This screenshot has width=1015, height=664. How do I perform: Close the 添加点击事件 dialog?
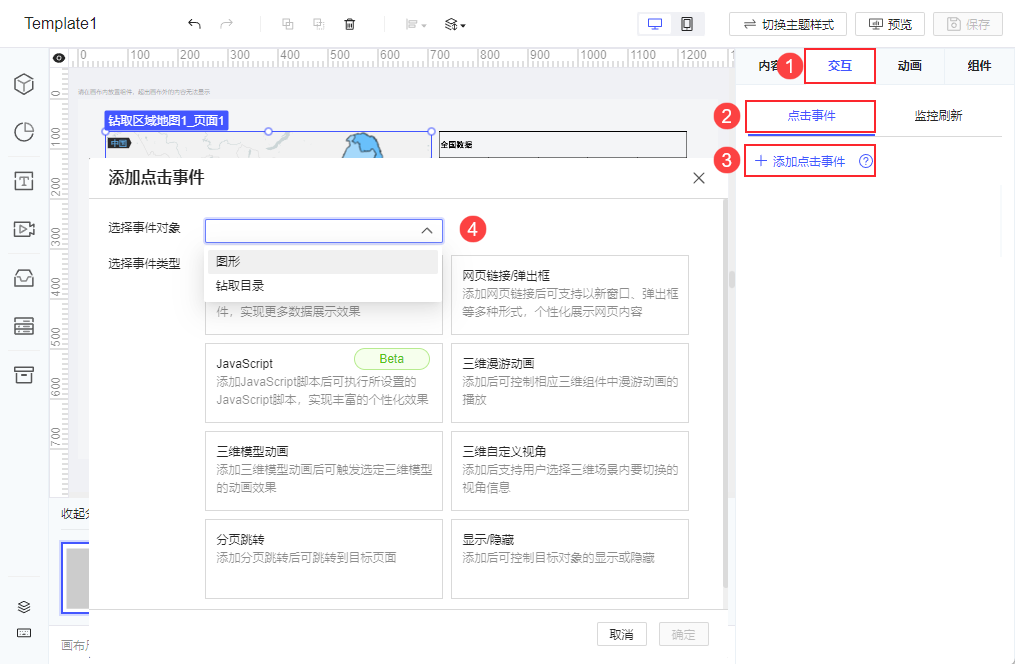point(698,178)
